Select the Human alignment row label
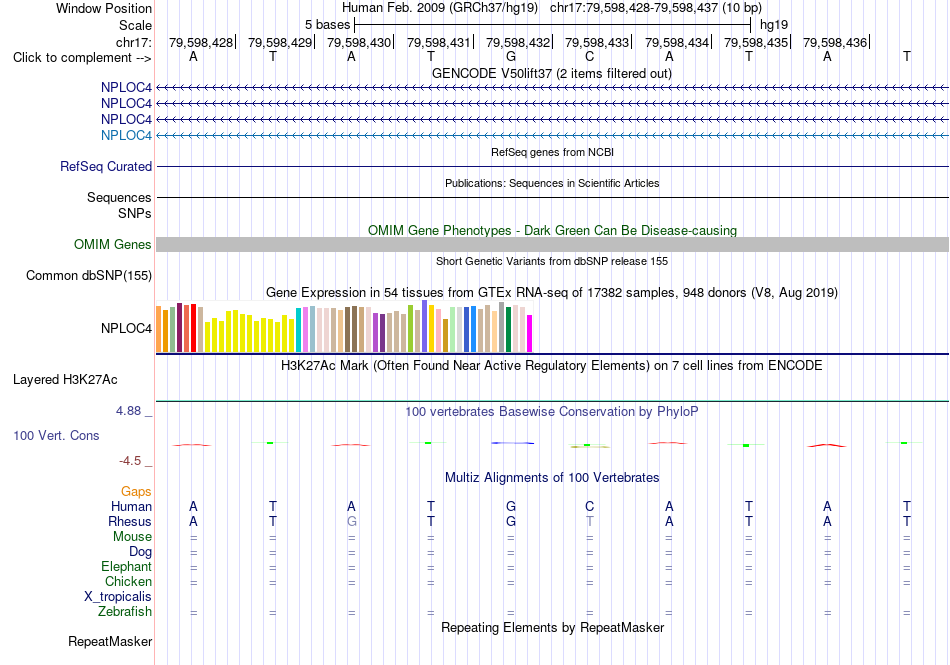950x665 pixels. click(131, 506)
